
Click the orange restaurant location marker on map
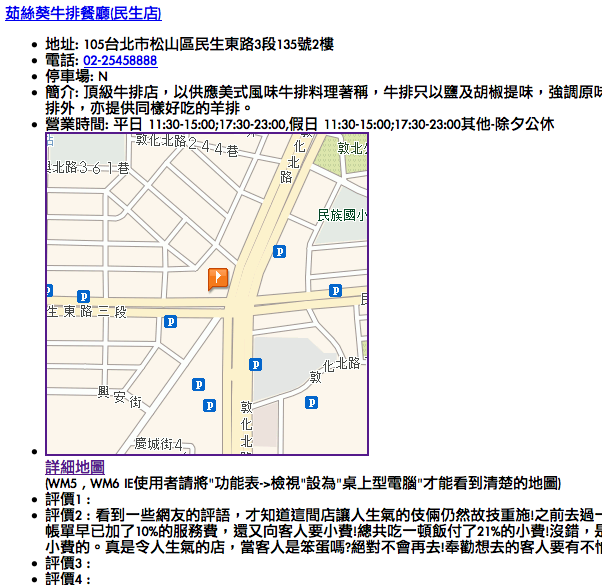218,279
